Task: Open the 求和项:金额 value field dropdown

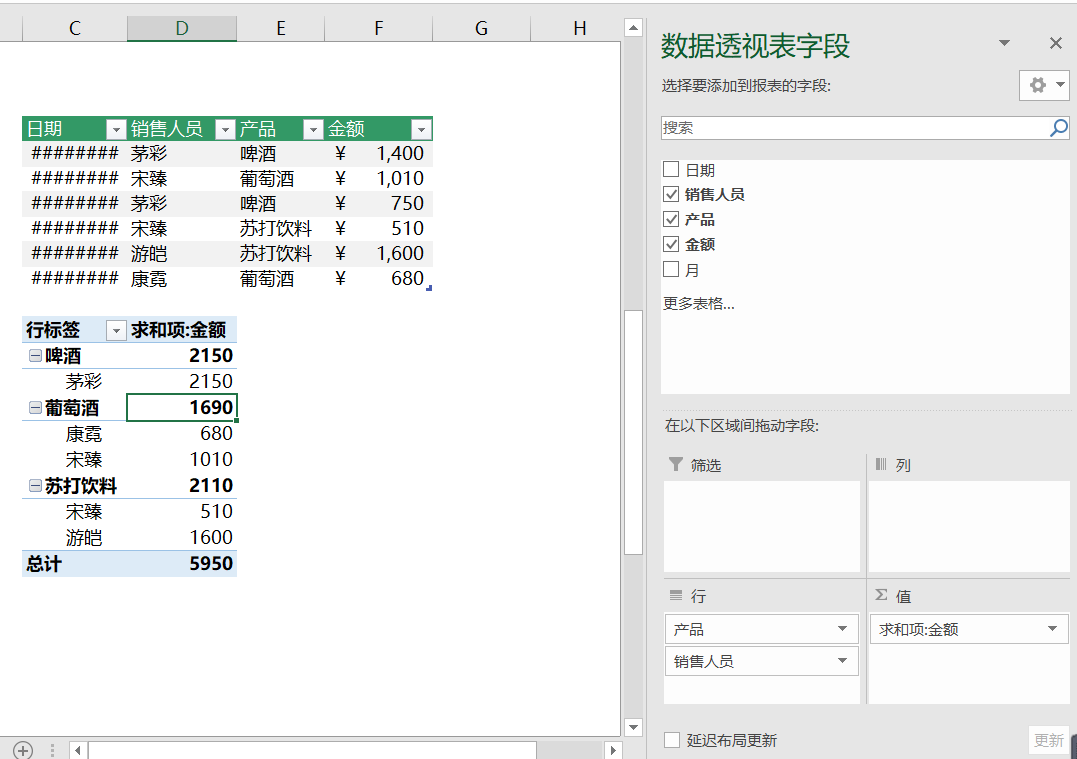Action: (x=1052, y=629)
